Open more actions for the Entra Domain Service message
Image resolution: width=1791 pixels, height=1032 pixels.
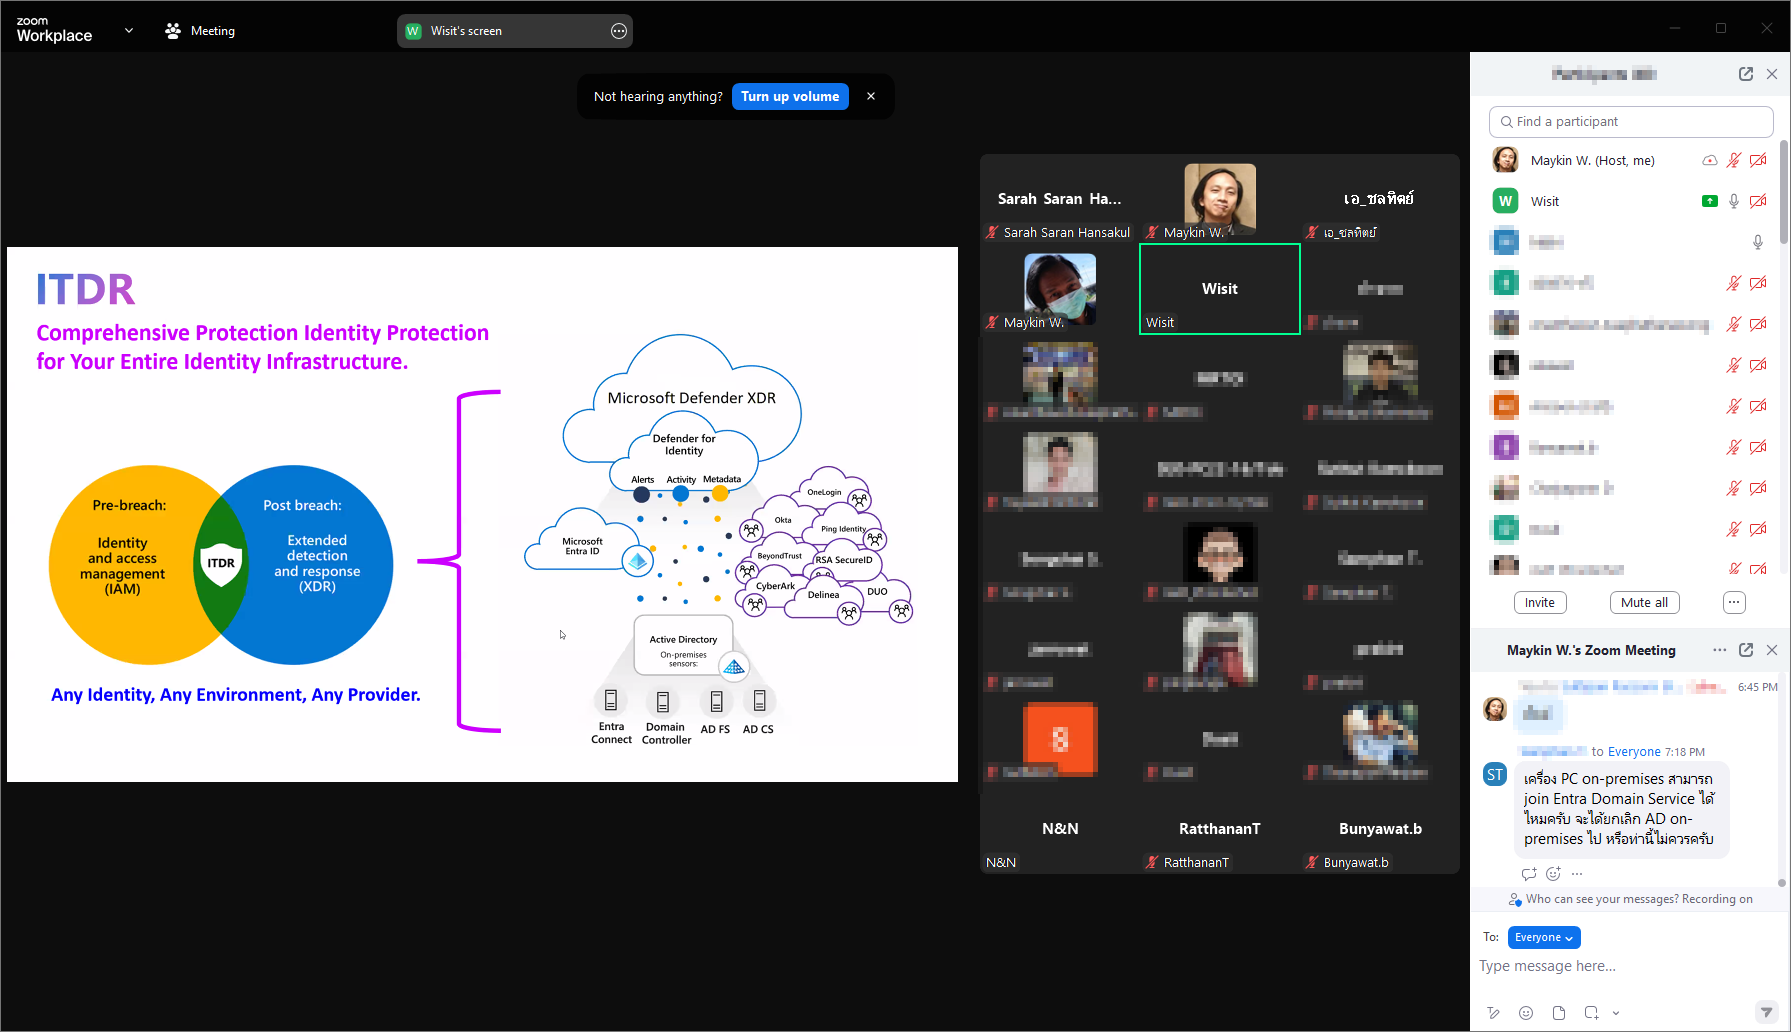tap(1577, 874)
